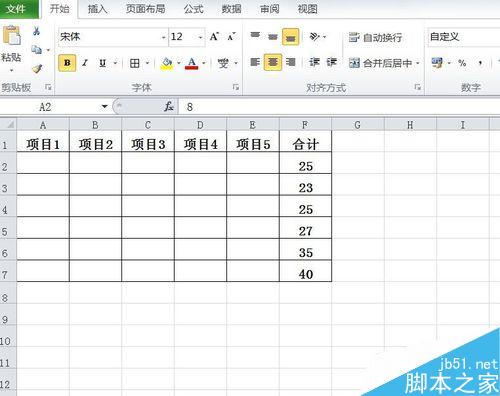The height and width of the screenshot is (396, 500).
Task: Open merge and center dropdown arrow
Action: pyautogui.click(x=417, y=63)
